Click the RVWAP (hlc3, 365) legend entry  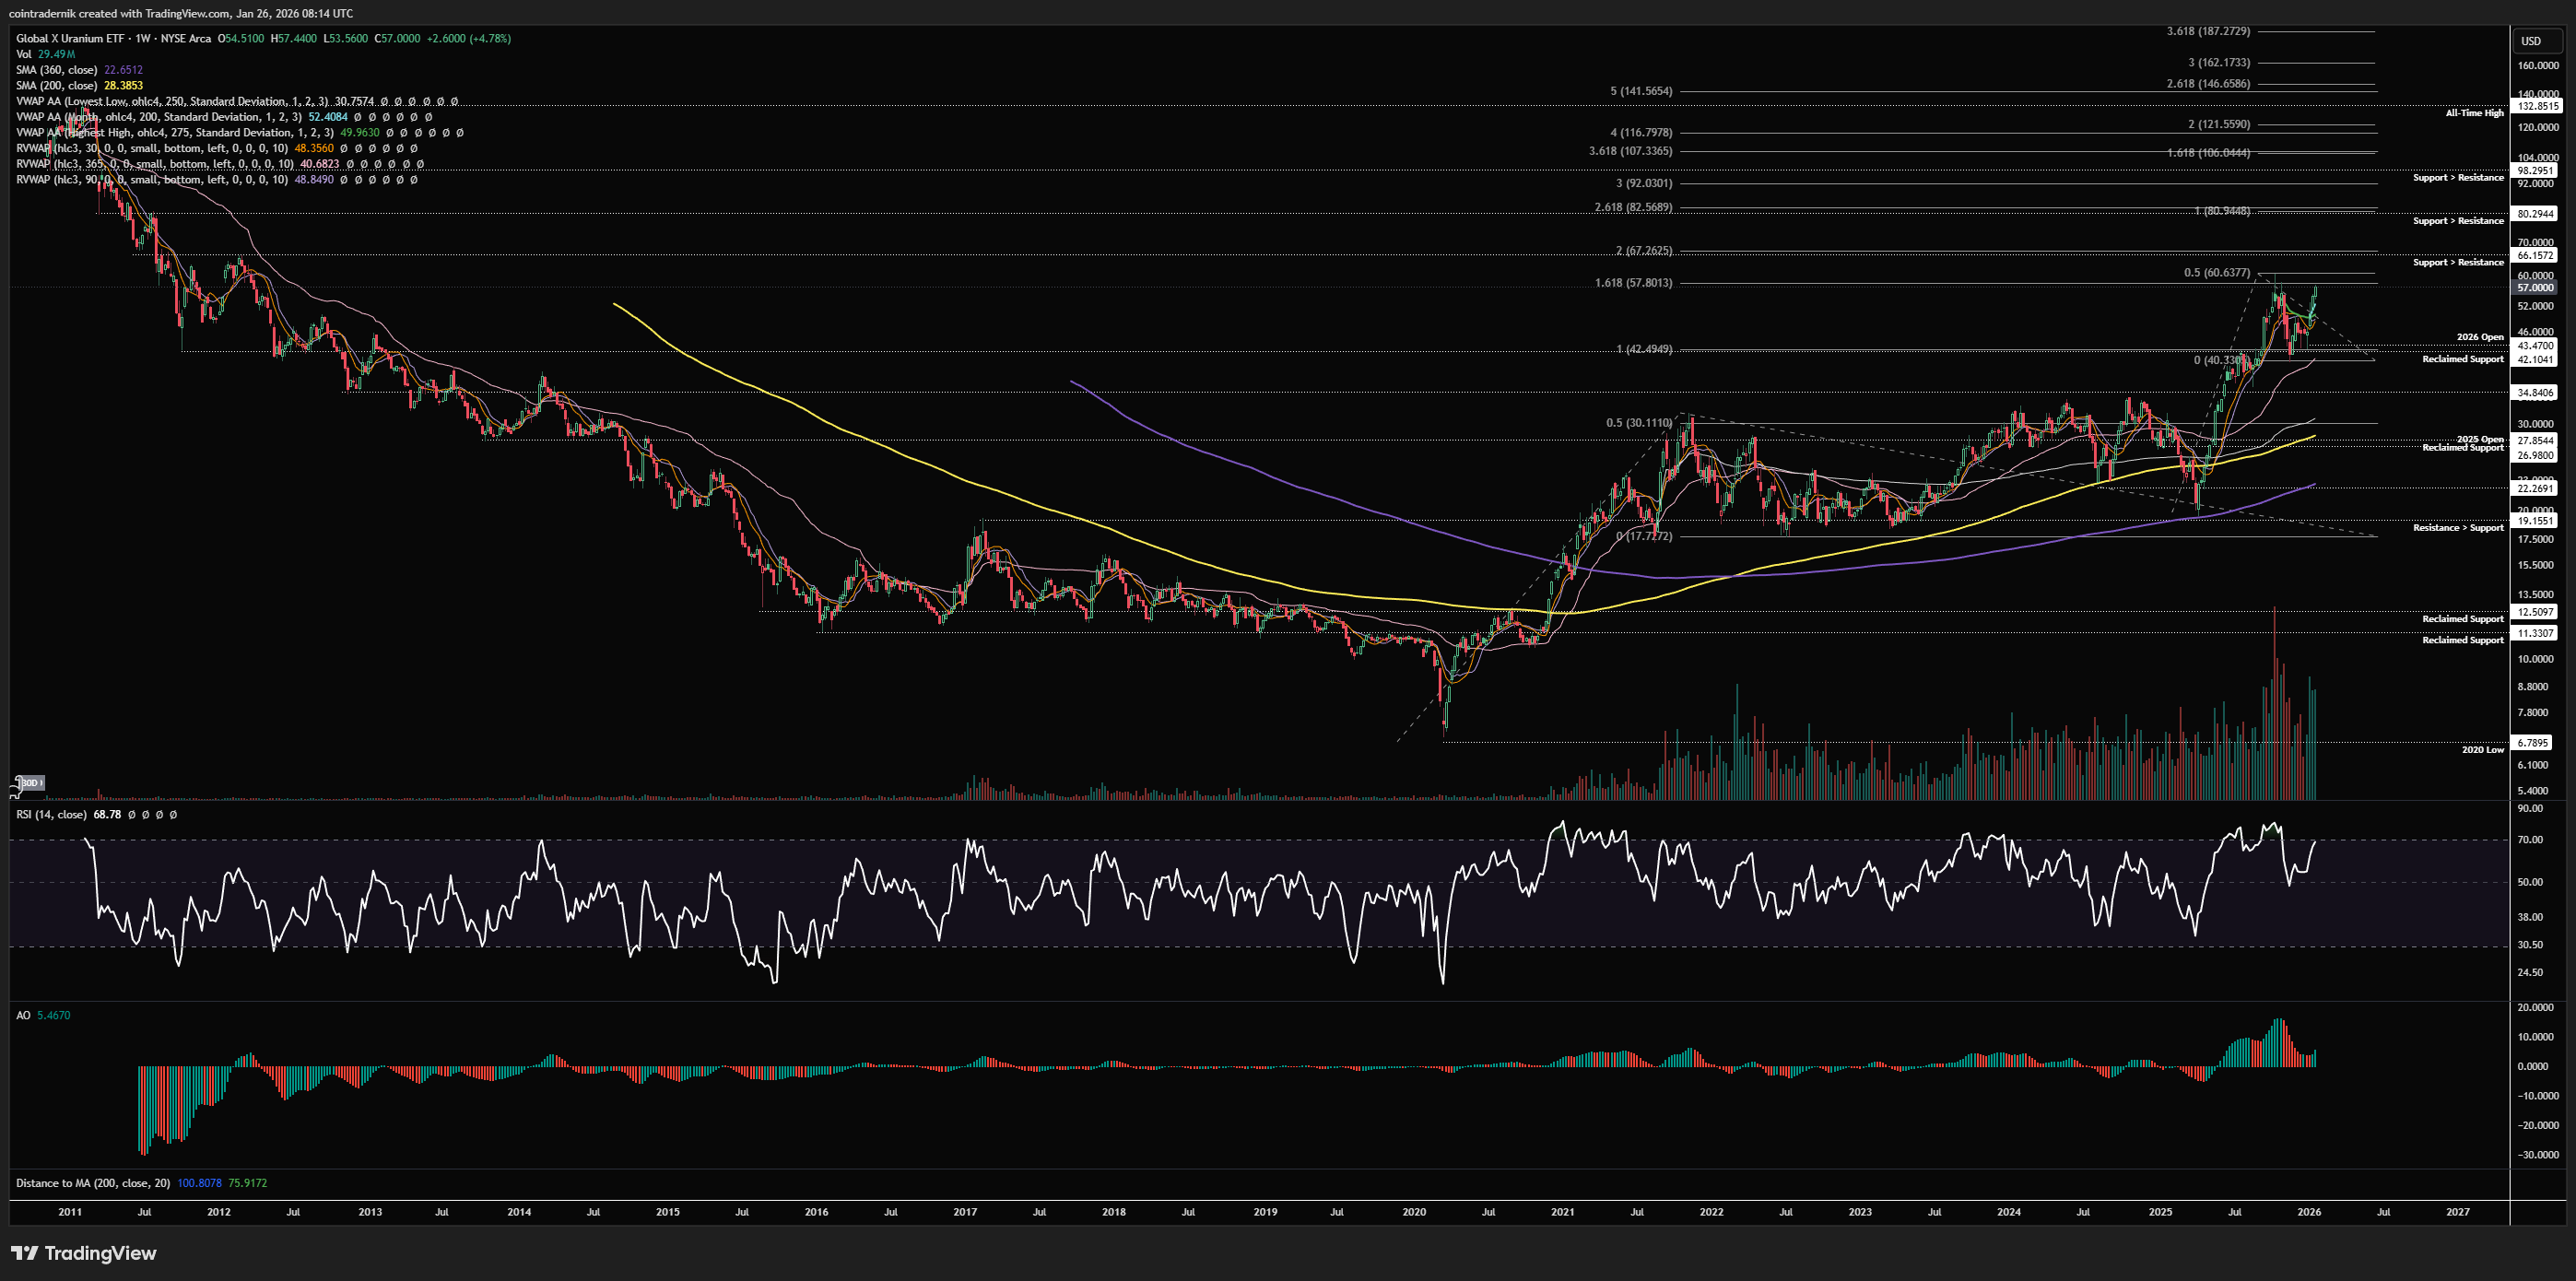(155, 164)
